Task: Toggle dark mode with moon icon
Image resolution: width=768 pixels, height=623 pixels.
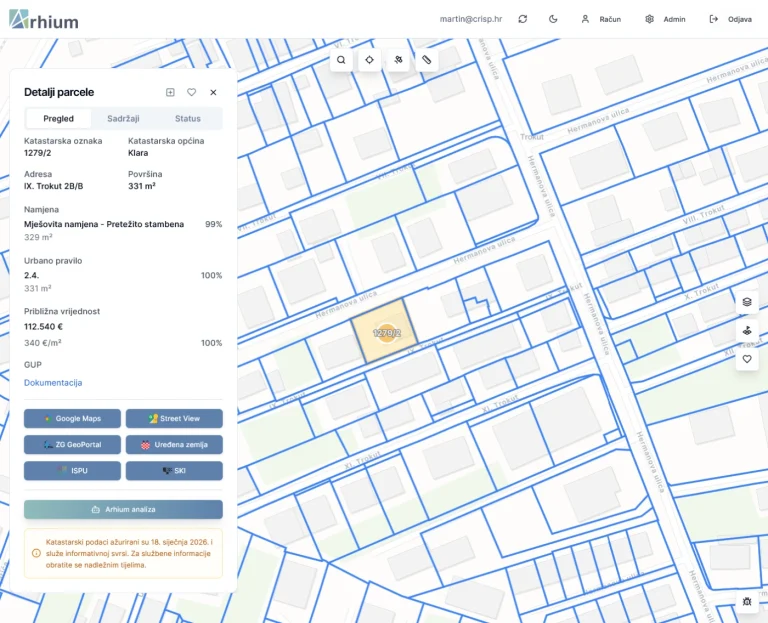Action: pyautogui.click(x=553, y=19)
